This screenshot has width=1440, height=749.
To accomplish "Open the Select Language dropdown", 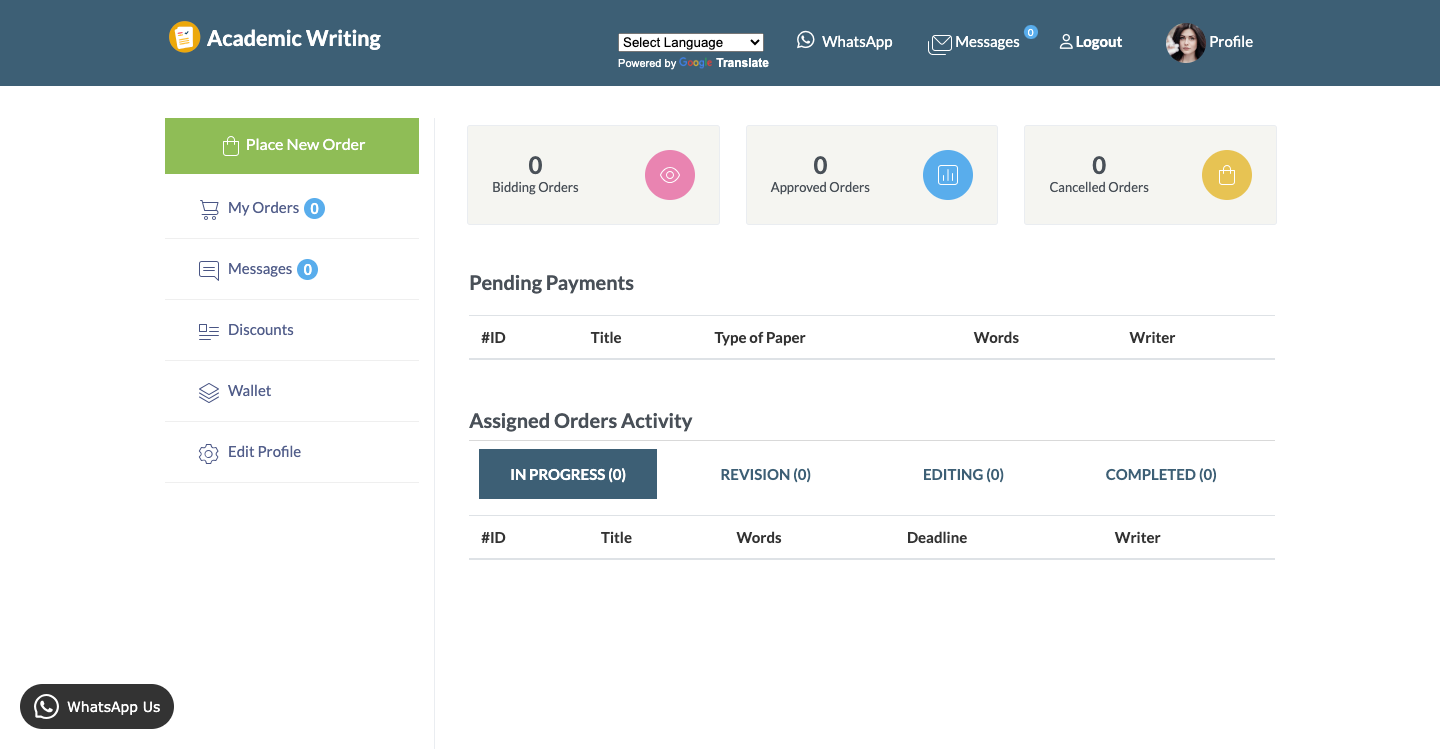I will click(x=690, y=42).
